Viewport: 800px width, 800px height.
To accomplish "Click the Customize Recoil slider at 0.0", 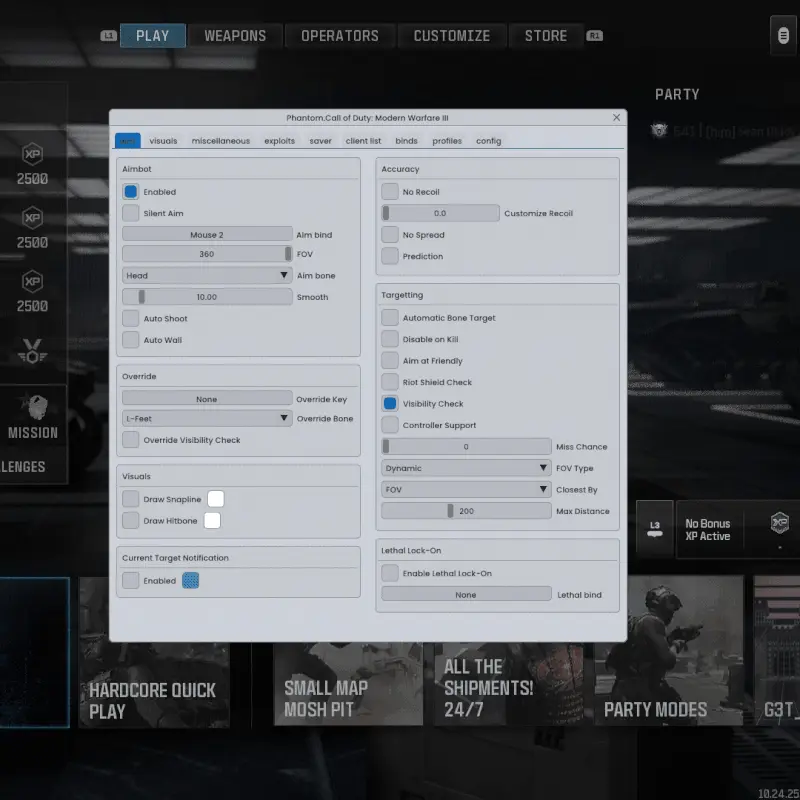I will point(440,213).
